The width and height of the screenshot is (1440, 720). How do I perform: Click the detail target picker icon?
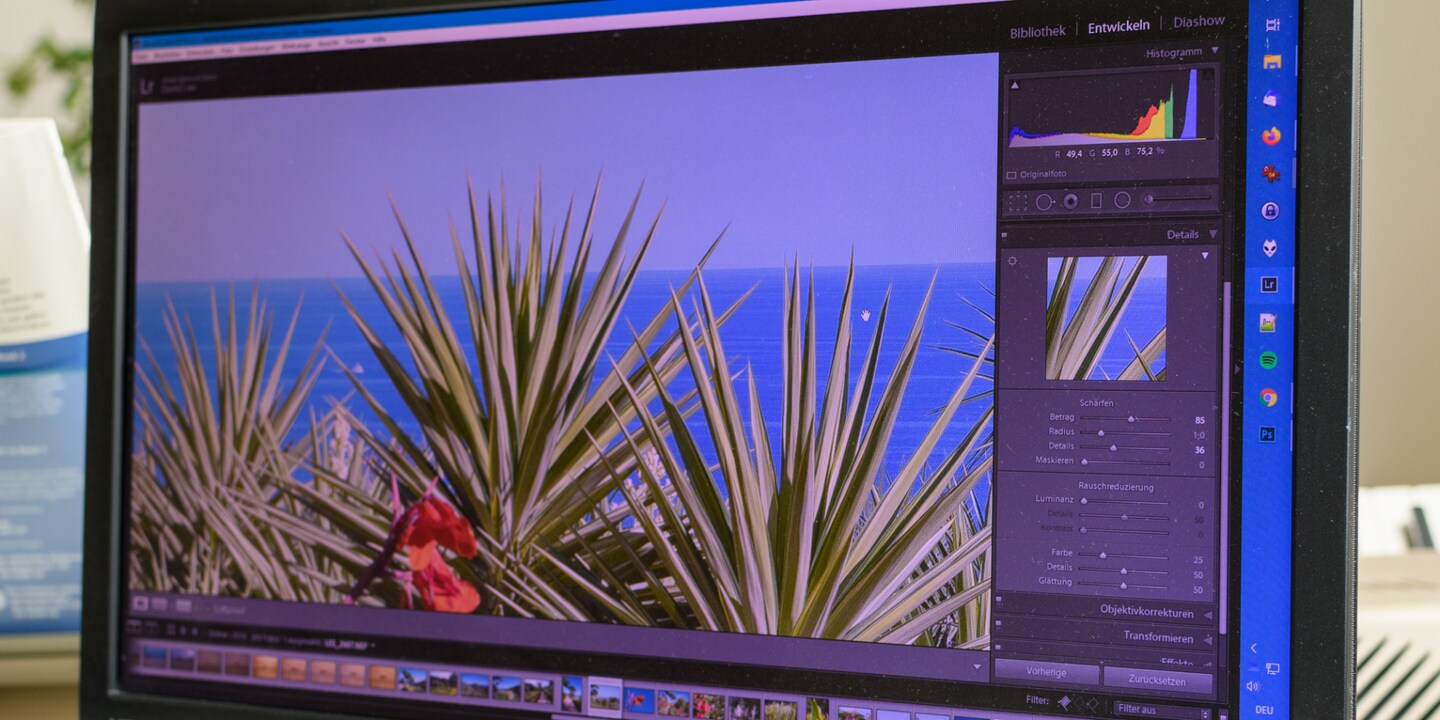1012,260
